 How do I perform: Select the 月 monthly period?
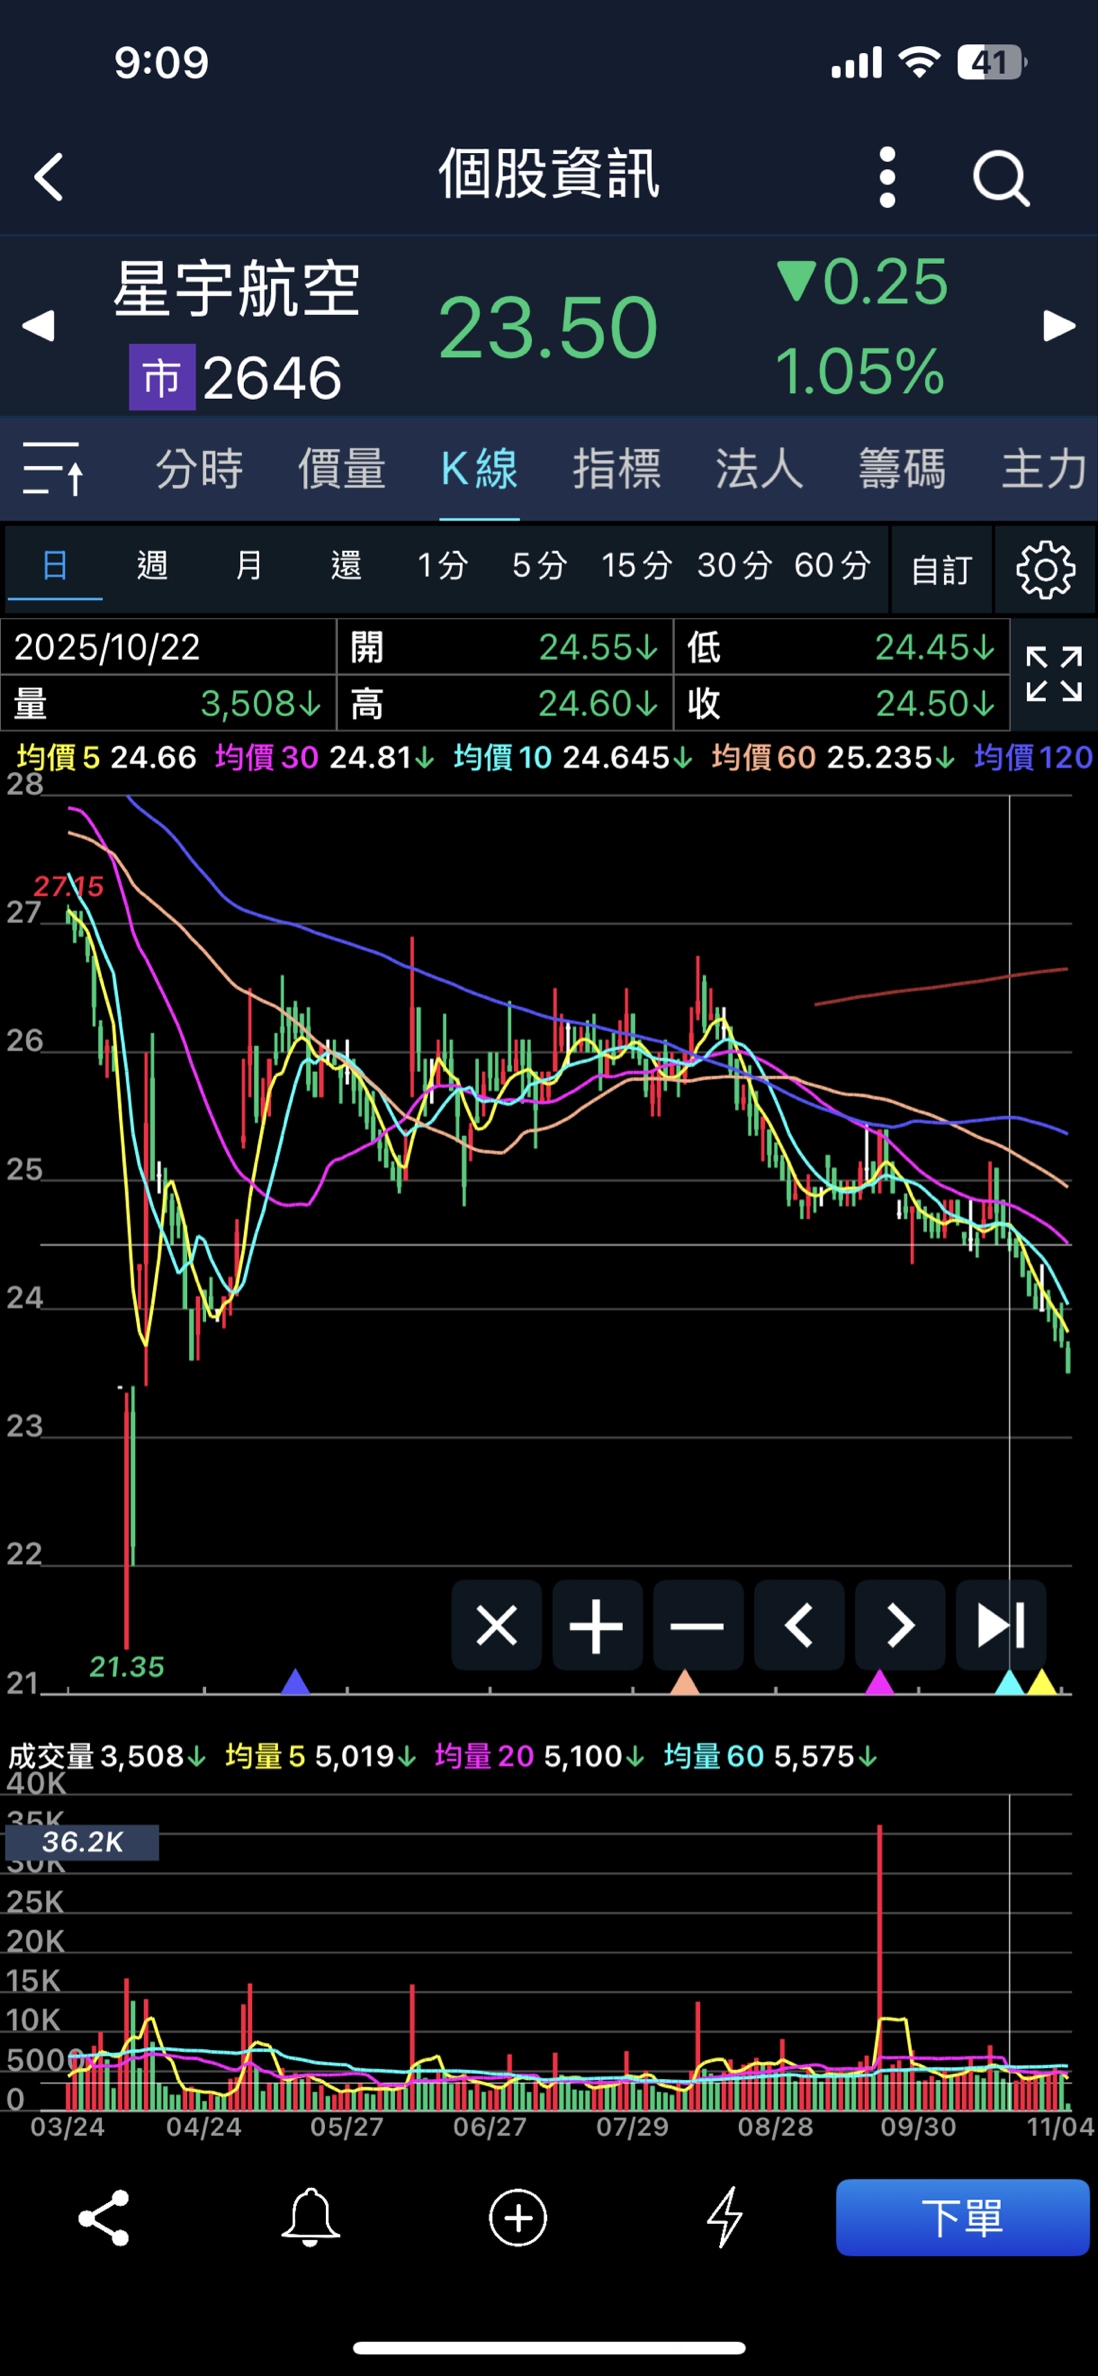coord(249,566)
